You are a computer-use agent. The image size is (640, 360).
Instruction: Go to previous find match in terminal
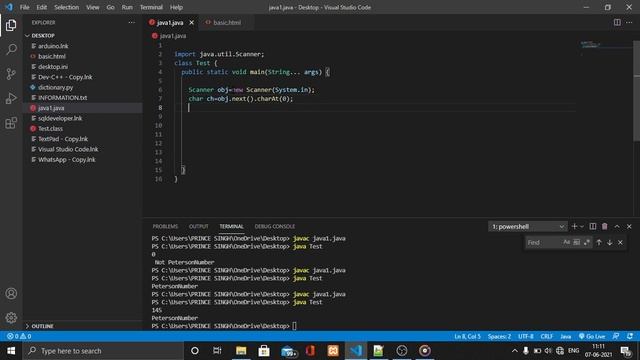pos(599,242)
